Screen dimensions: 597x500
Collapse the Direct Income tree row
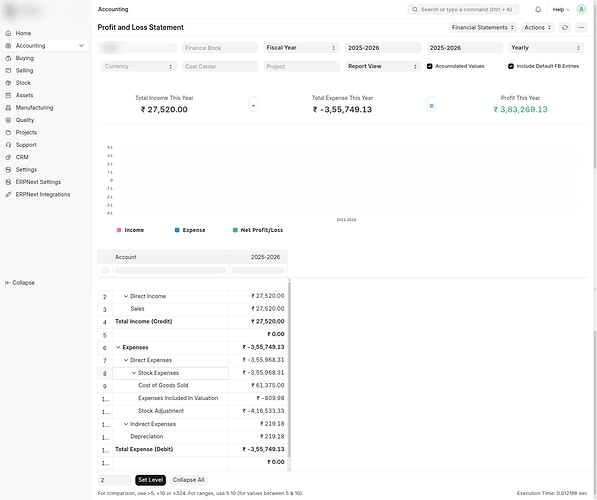click(126, 296)
